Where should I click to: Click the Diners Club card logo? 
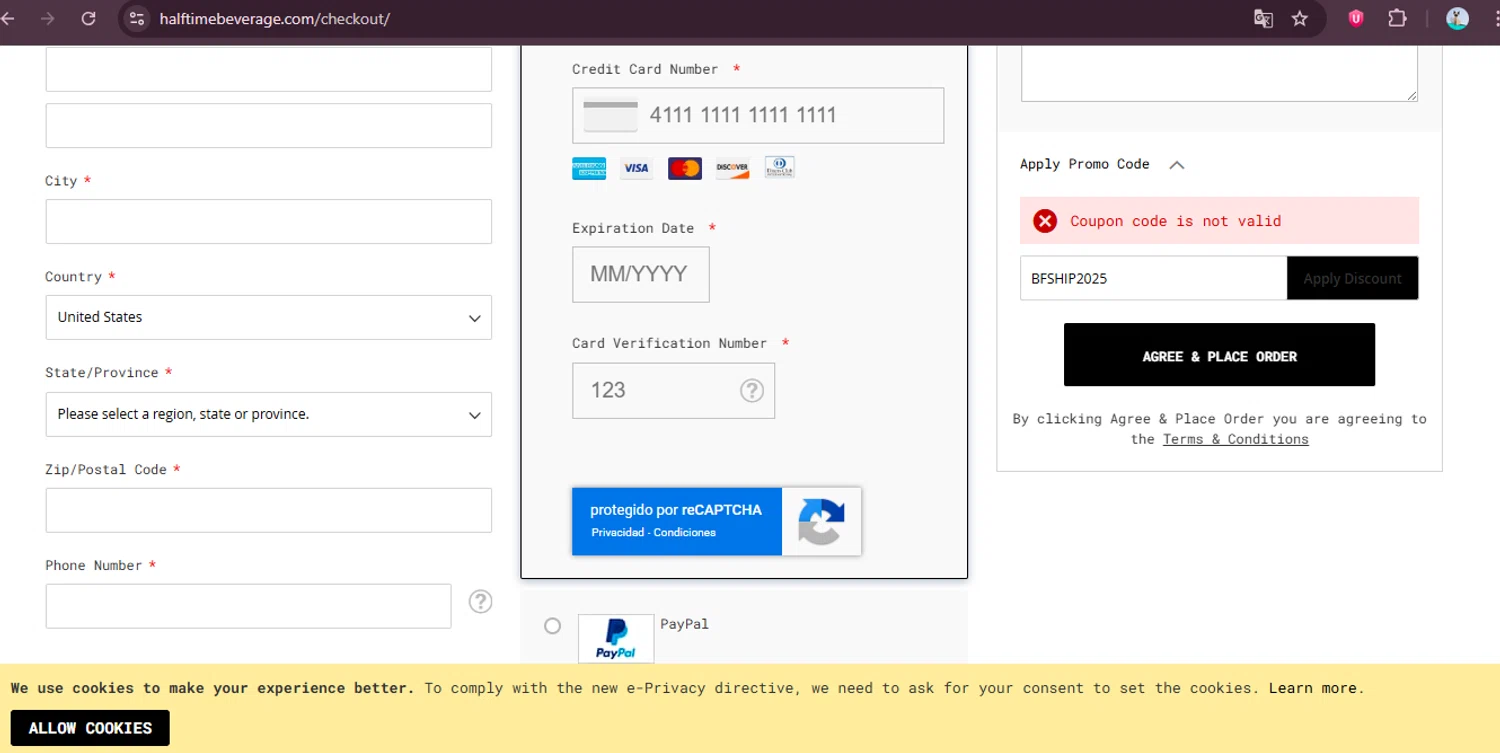[x=780, y=167]
